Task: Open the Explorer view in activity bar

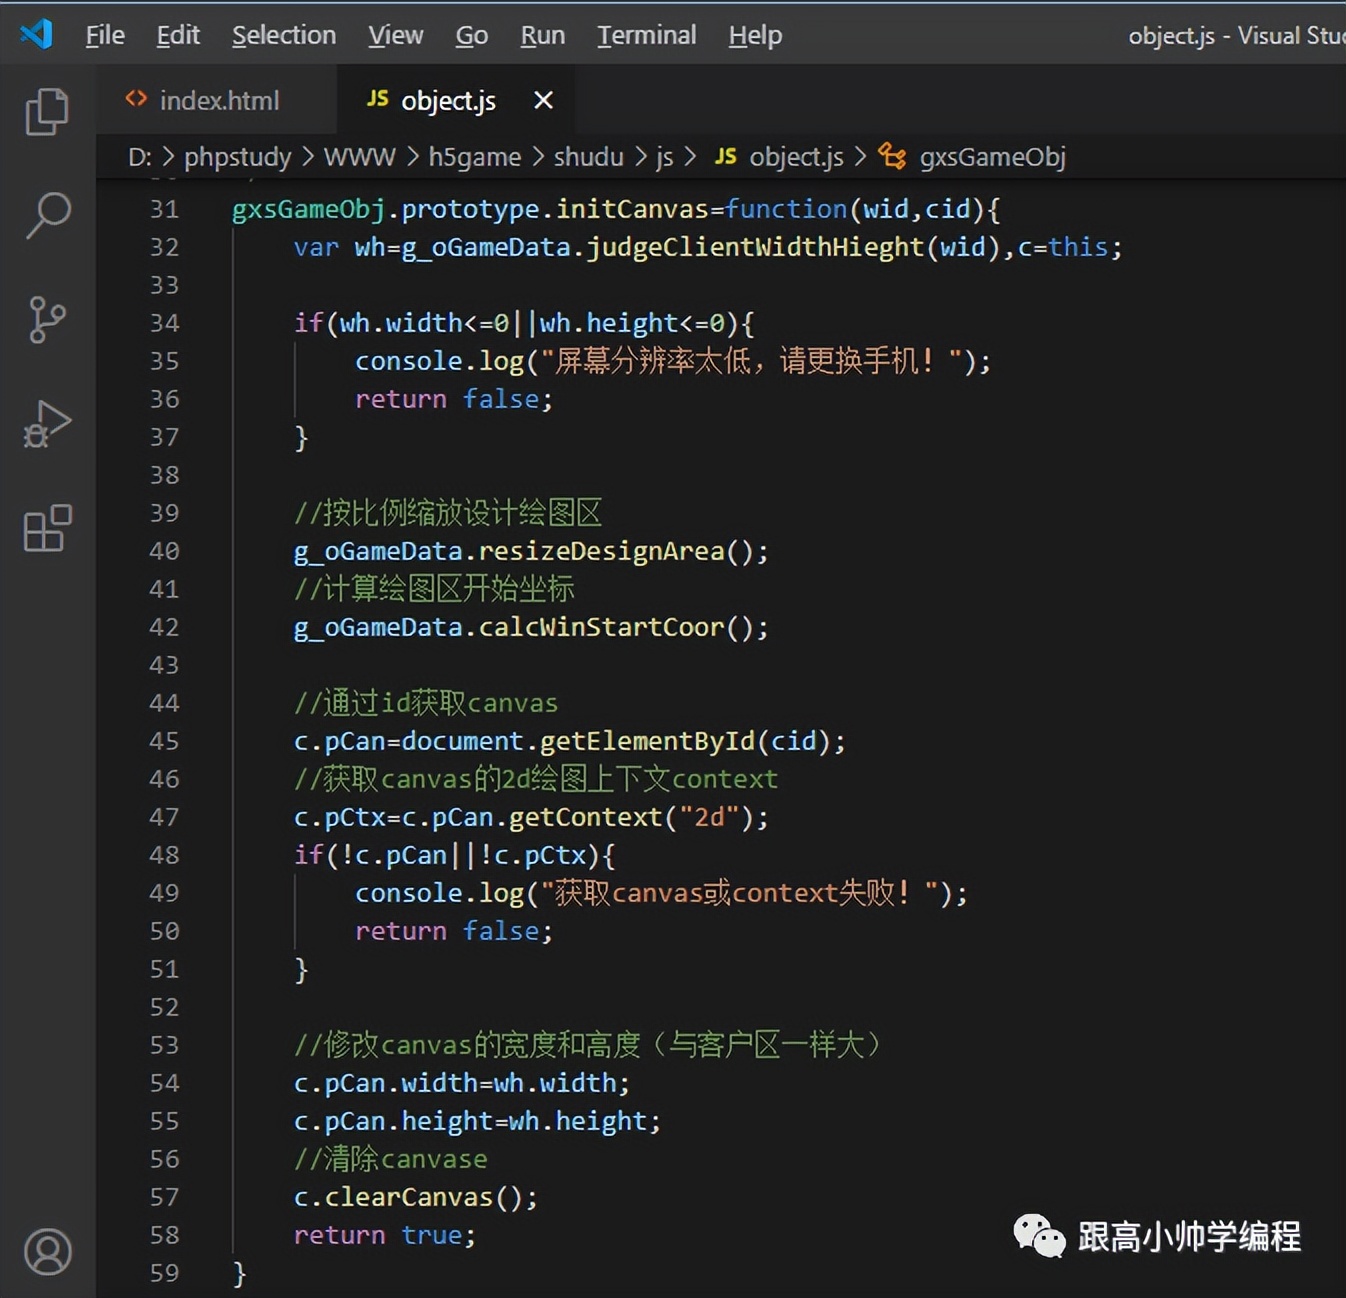Action: [x=47, y=111]
